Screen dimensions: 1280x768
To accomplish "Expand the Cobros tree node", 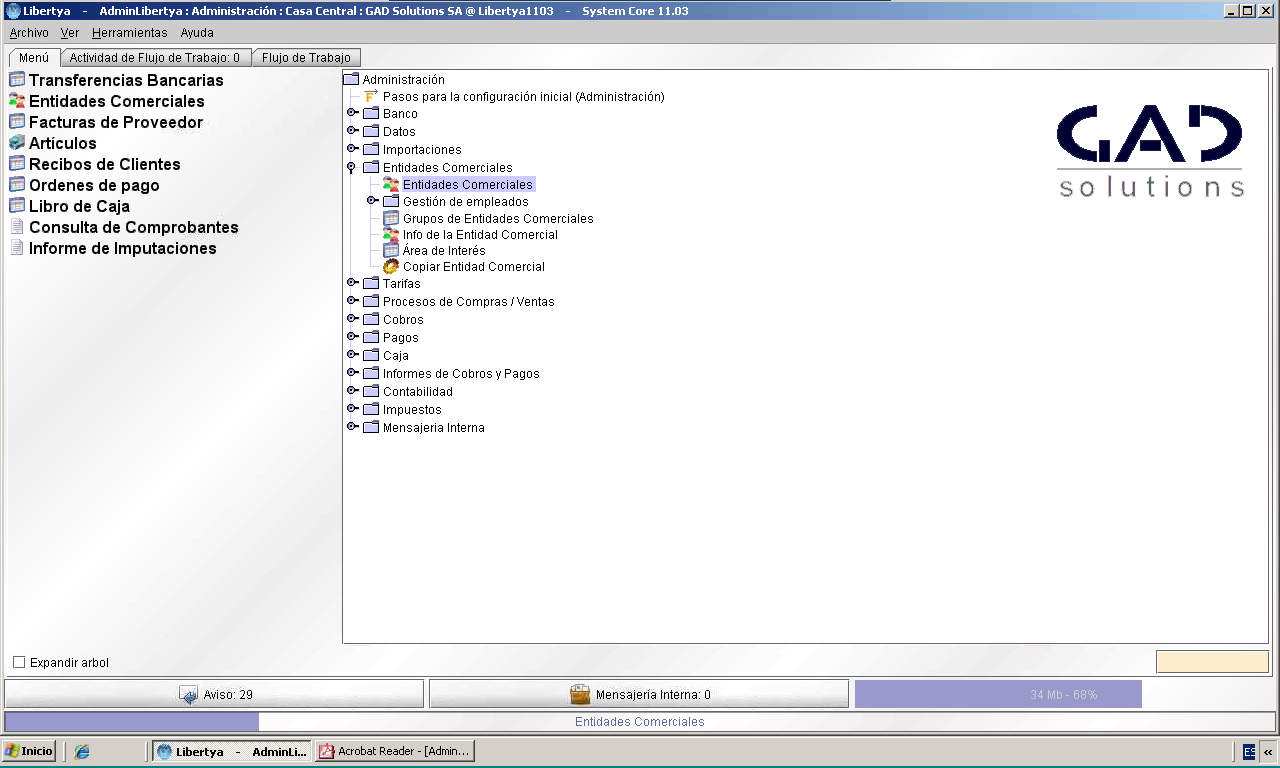I will [x=352, y=319].
